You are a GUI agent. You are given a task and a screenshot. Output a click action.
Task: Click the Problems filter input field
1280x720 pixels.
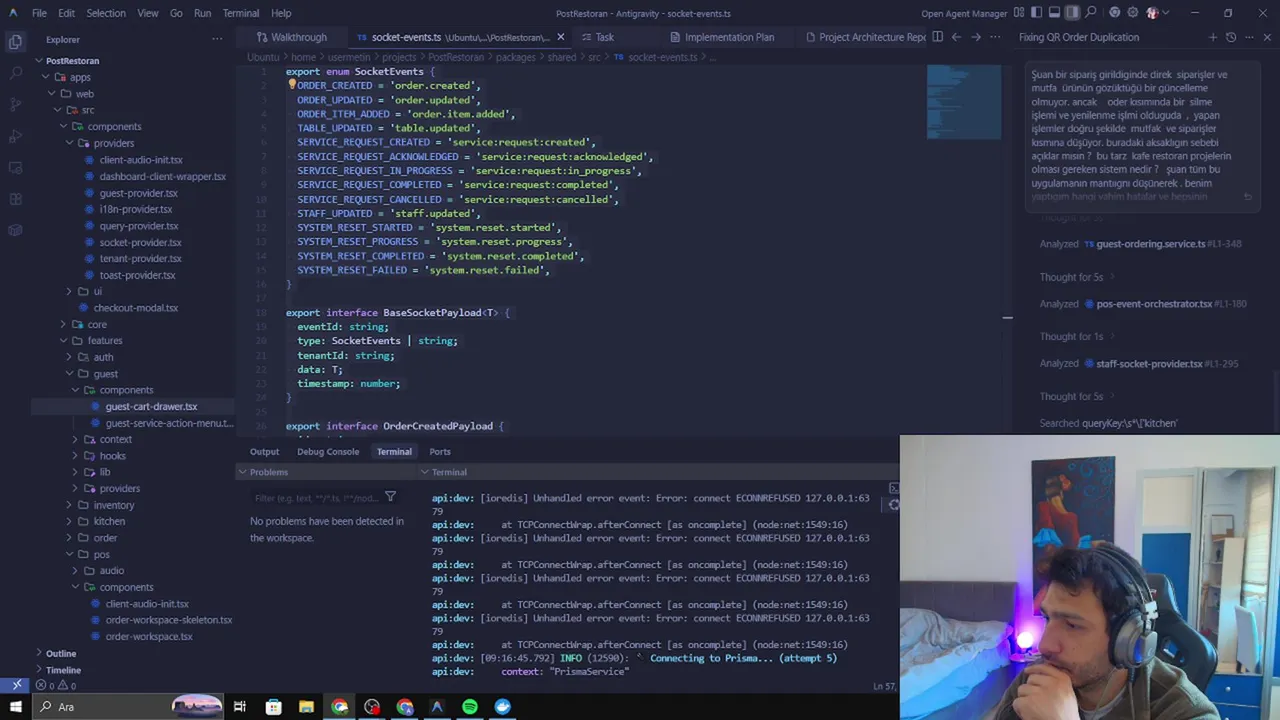316,497
